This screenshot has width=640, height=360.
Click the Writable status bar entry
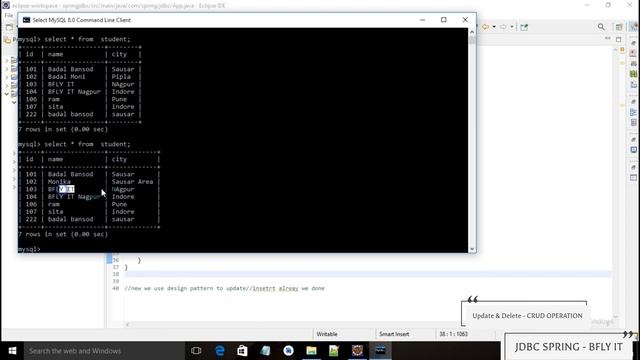[327, 334]
